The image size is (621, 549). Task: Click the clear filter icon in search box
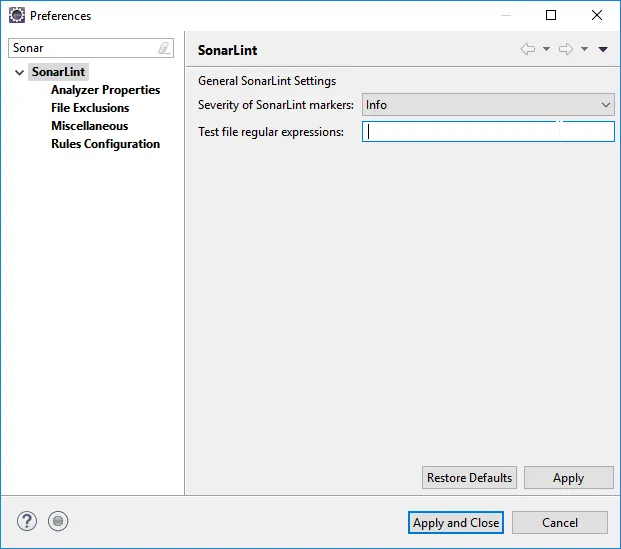click(x=164, y=48)
